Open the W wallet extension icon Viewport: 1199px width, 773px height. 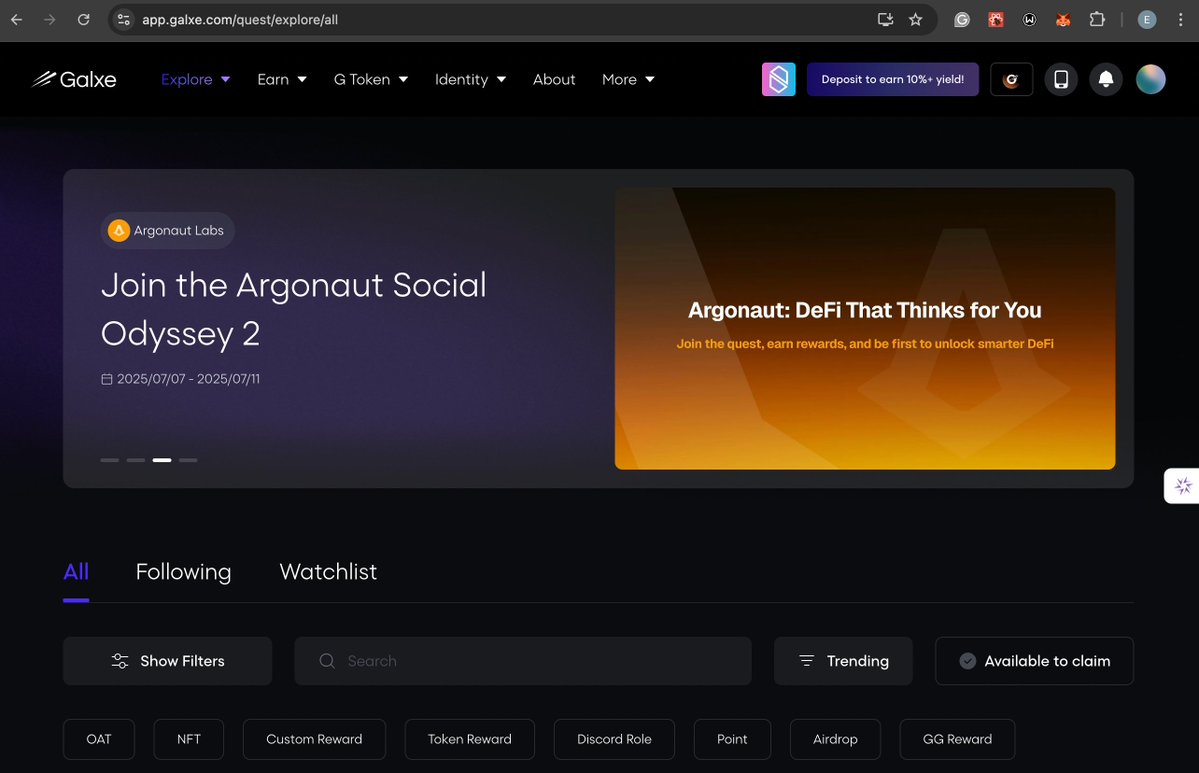(x=1029, y=20)
